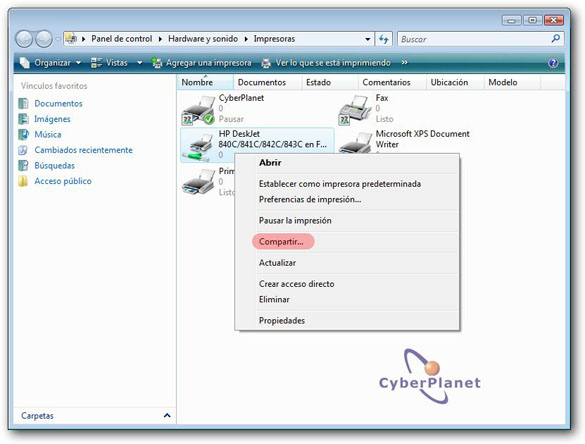Click the Documentos favorites icon
The height and width of the screenshot is (444, 585).
click(23, 103)
